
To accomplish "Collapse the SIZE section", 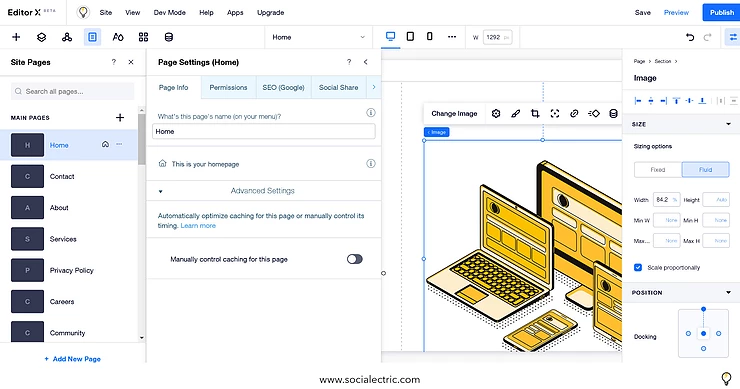I will (x=729, y=124).
